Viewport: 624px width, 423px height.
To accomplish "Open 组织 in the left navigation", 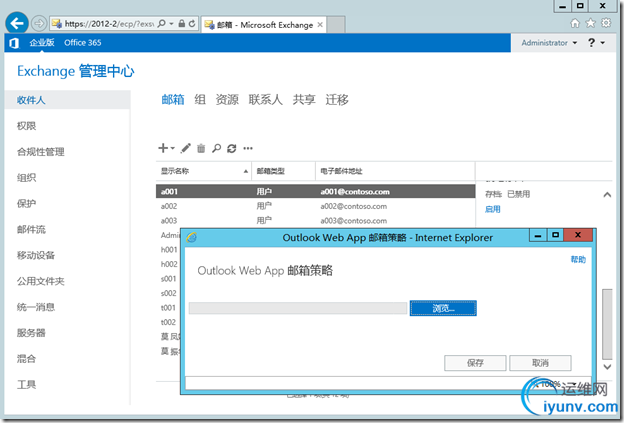I will point(27,177).
